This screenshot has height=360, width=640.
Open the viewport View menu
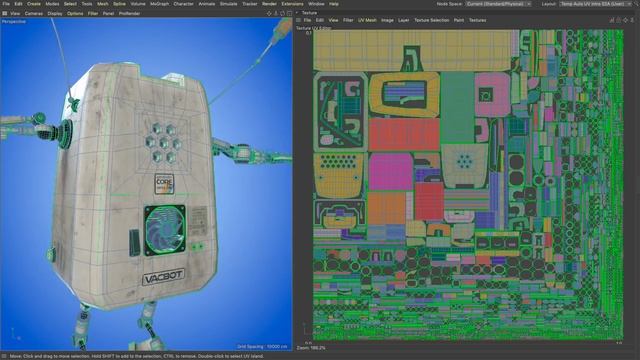(x=15, y=13)
